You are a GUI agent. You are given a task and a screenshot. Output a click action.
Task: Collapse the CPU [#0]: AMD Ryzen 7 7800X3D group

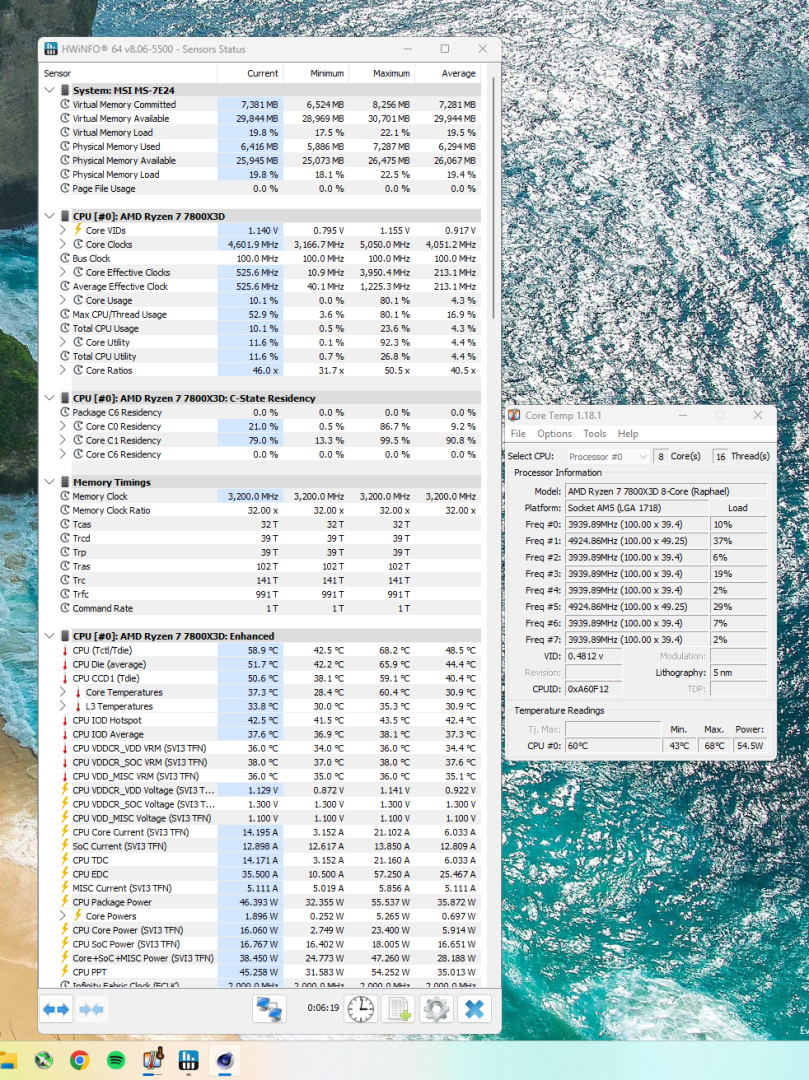50,216
